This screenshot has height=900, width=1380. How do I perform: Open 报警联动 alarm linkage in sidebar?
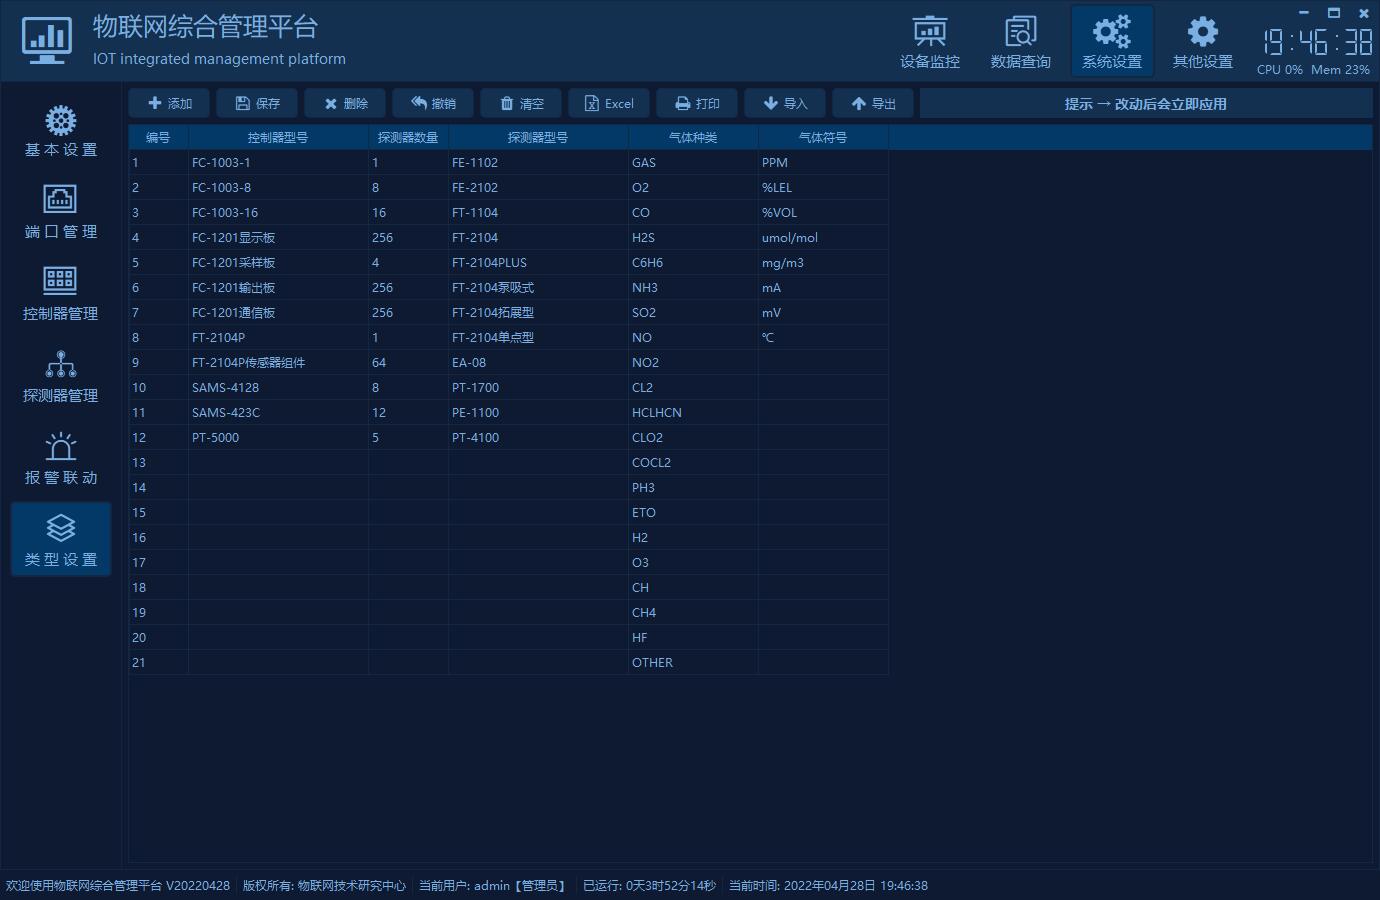click(61, 459)
